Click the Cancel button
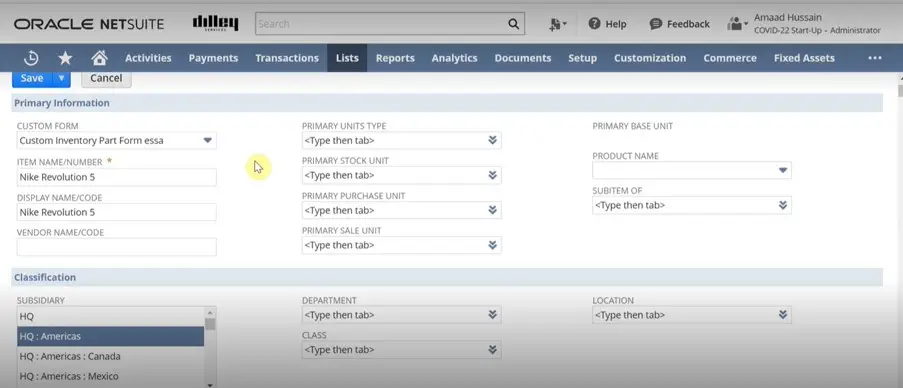This screenshot has height=388, width=903. point(106,78)
